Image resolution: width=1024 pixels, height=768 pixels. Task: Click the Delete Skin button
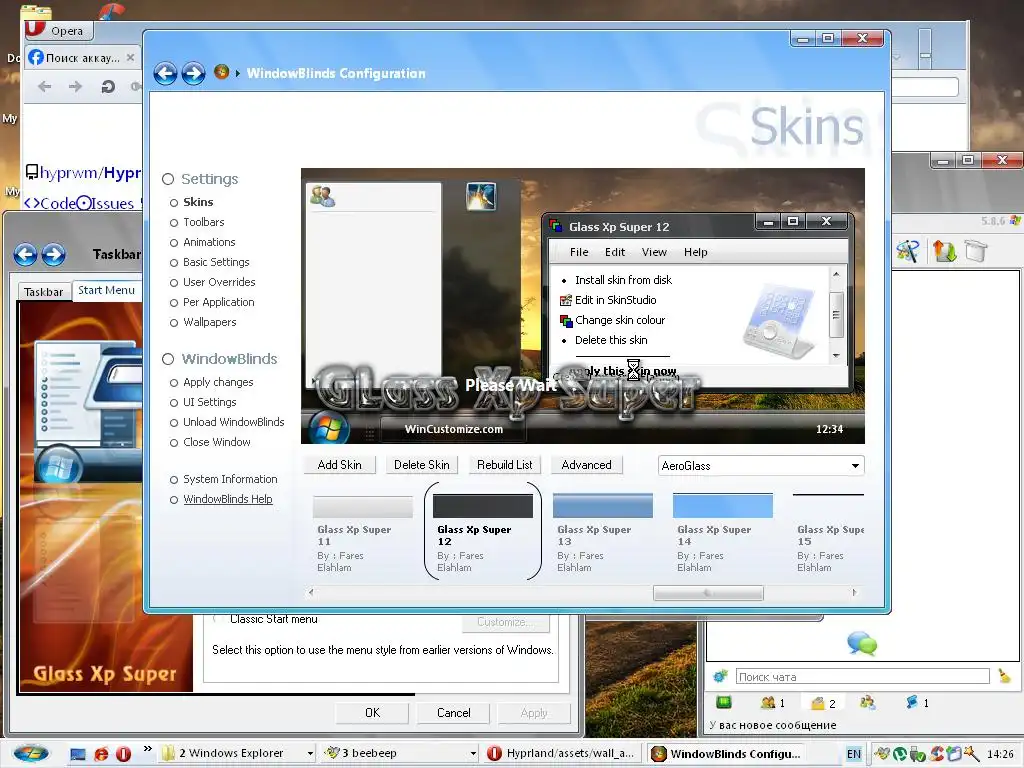pyautogui.click(x=421, y=465)
